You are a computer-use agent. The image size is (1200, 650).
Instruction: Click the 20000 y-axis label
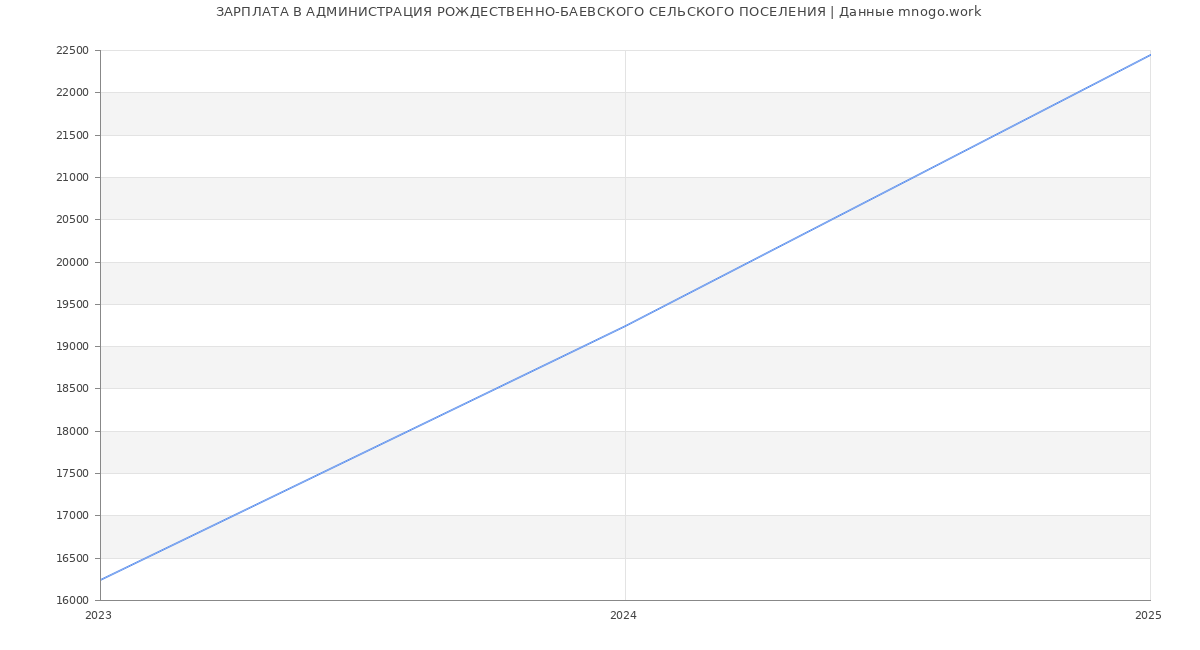pos(72,262)
